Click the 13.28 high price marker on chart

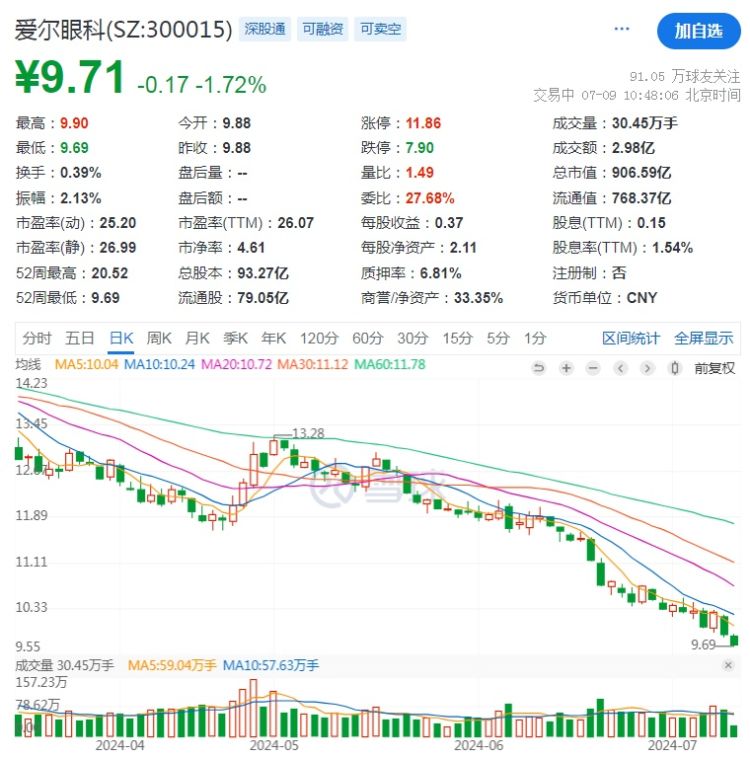[308, 433]
